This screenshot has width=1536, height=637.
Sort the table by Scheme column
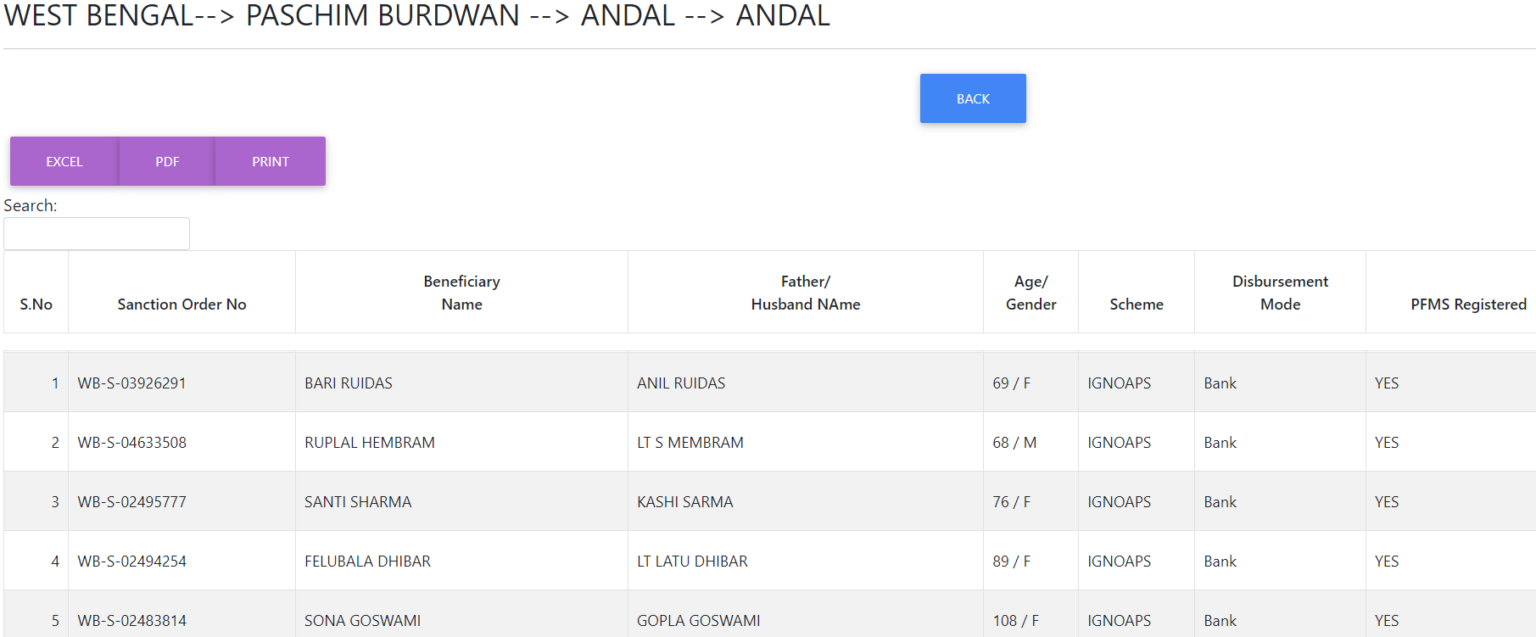click(x=1136, y=292)
